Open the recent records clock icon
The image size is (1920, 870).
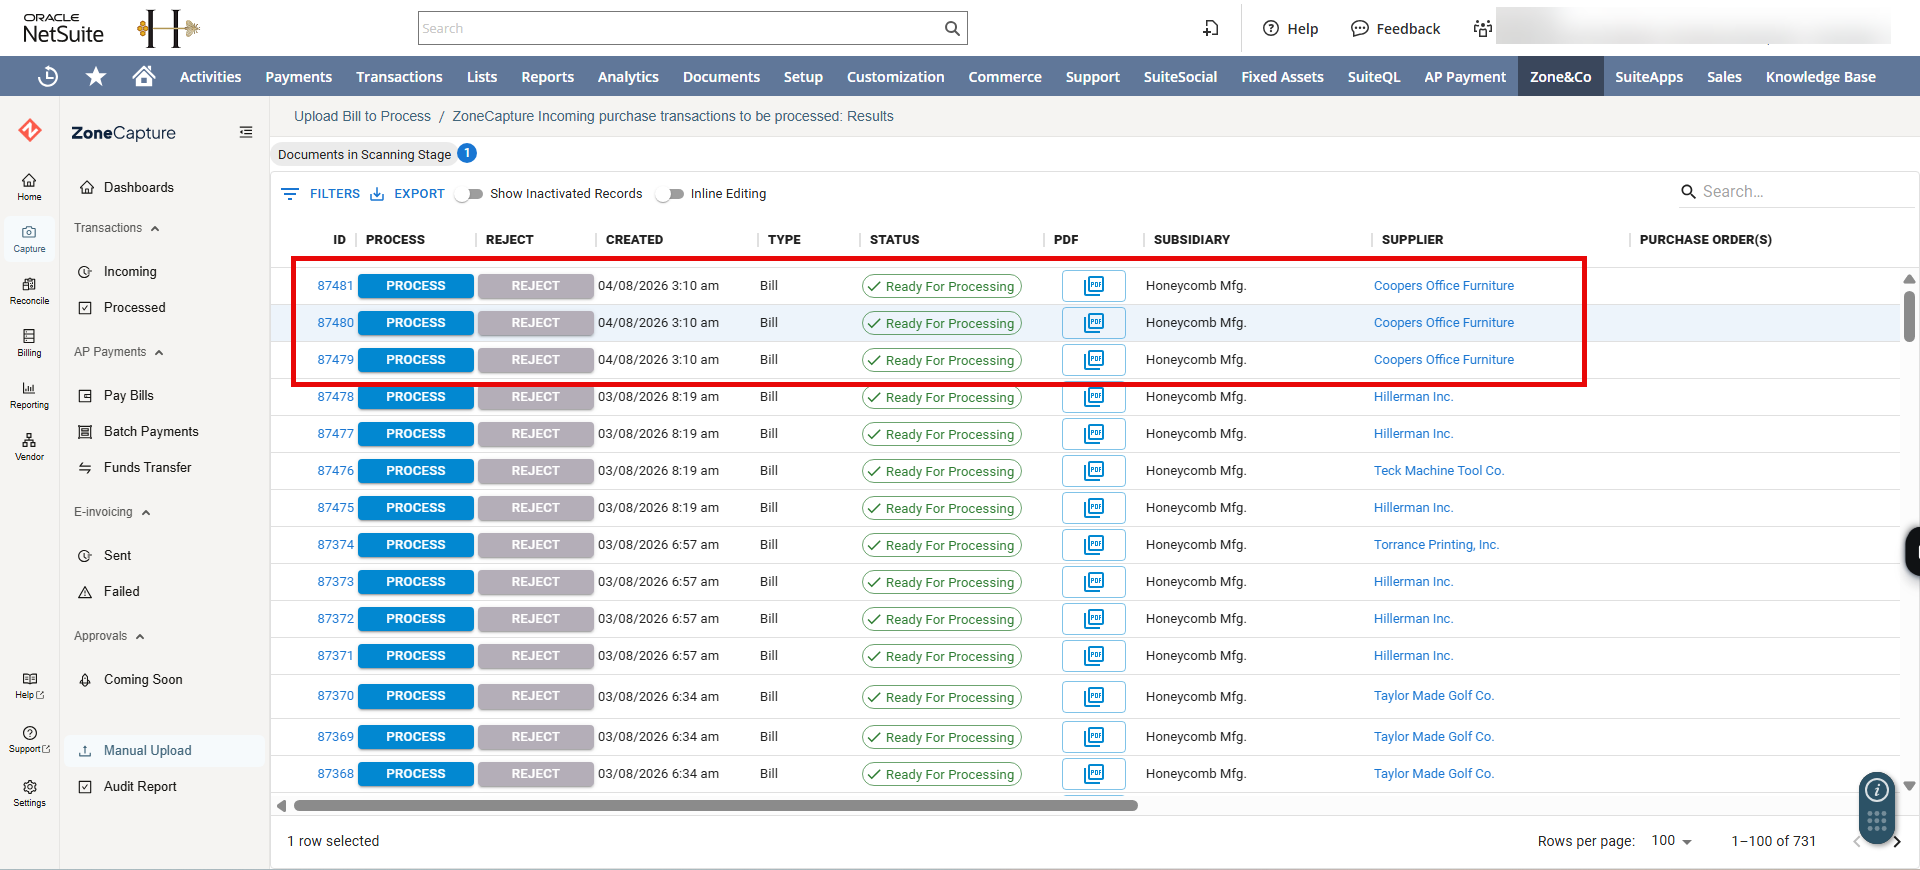pos(48,76)
